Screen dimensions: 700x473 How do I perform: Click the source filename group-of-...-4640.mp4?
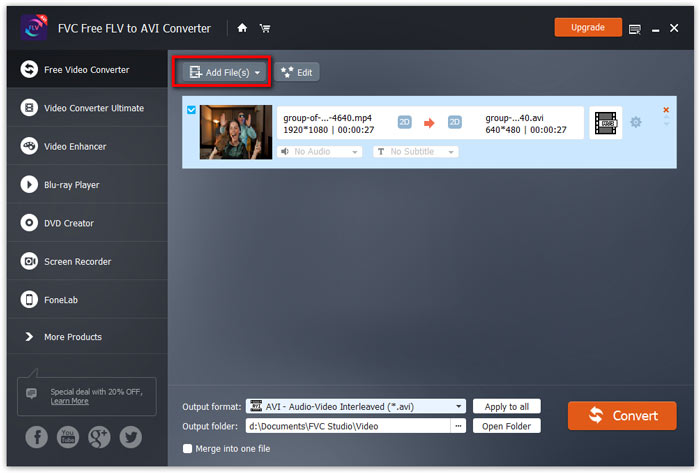pos(327,118)
